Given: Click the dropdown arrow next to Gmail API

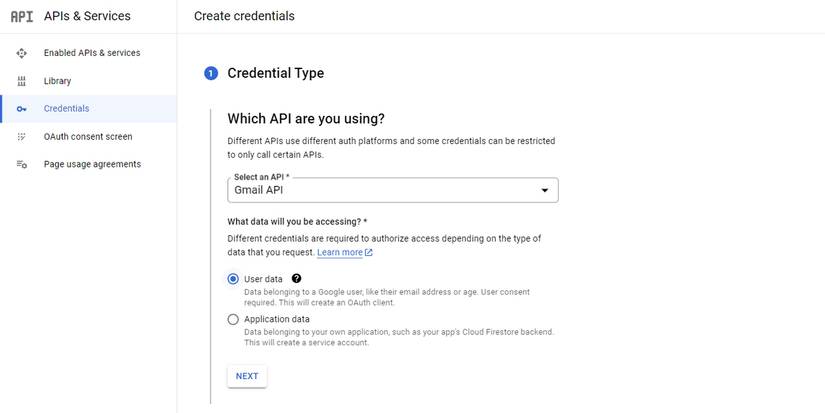Looking at the screenshot, I should click(x=545, y=190).
